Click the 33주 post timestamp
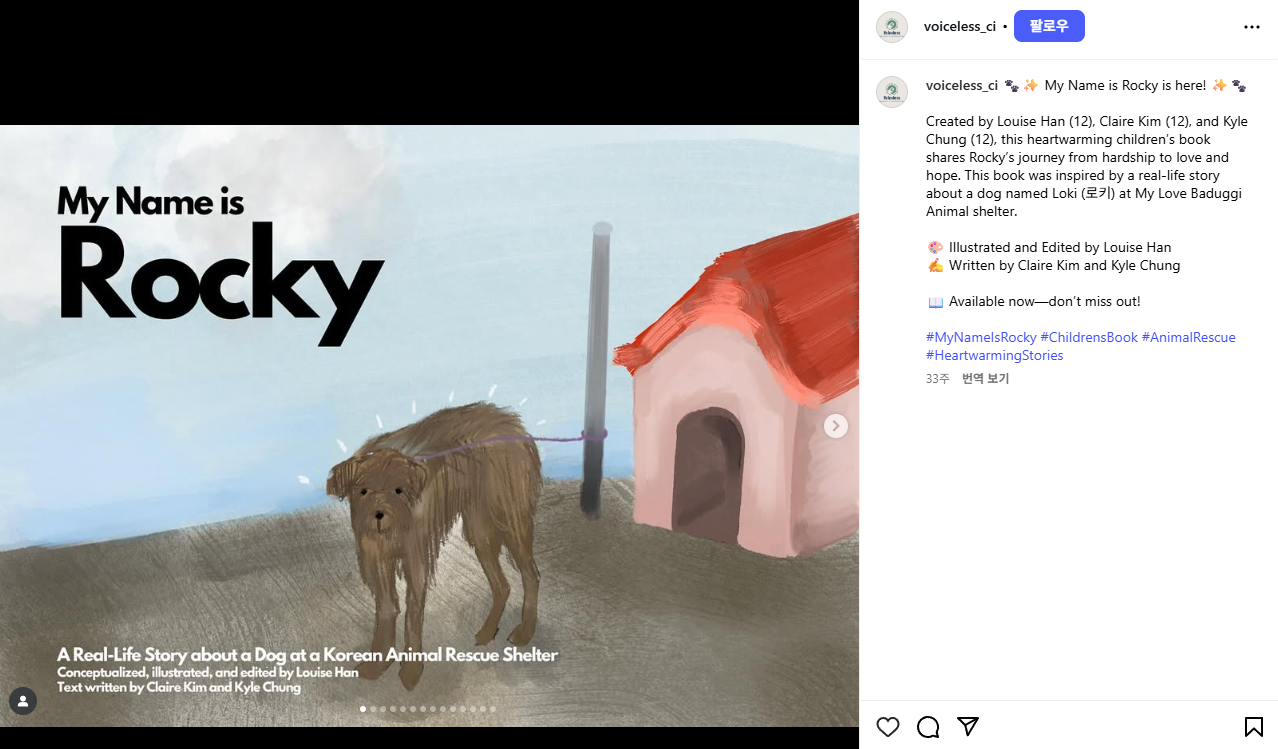The height and width of the screenshot is (749, 1278). pos(938,379)
